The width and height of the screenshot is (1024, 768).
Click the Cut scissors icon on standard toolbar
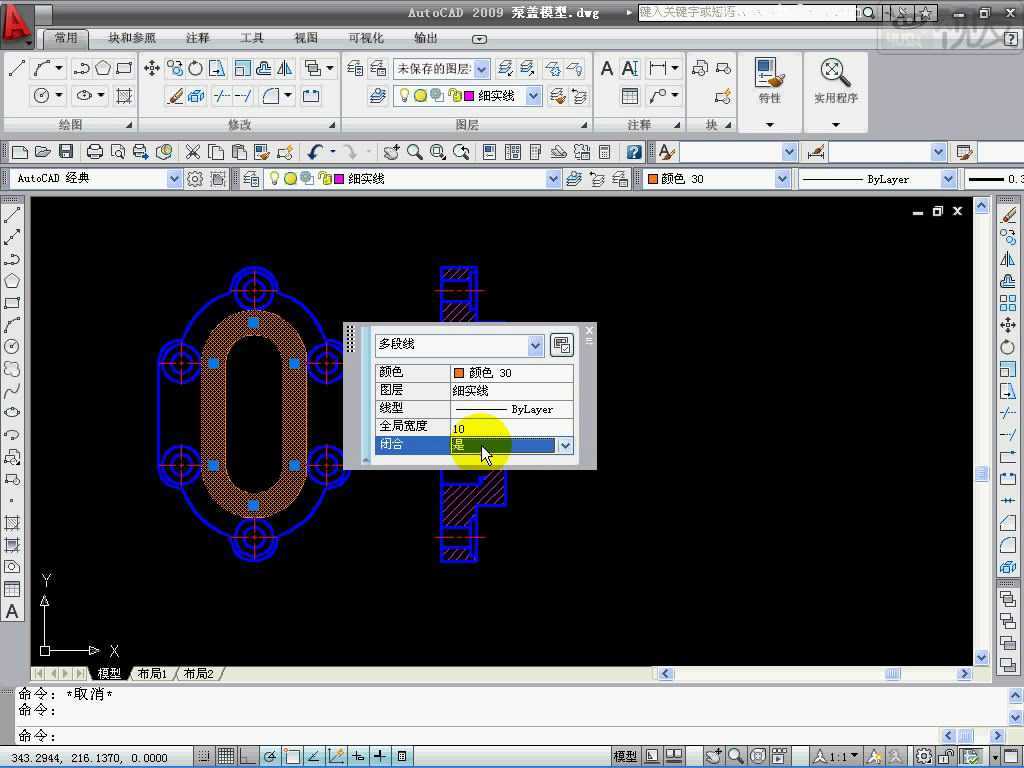[x=193, y=152]
